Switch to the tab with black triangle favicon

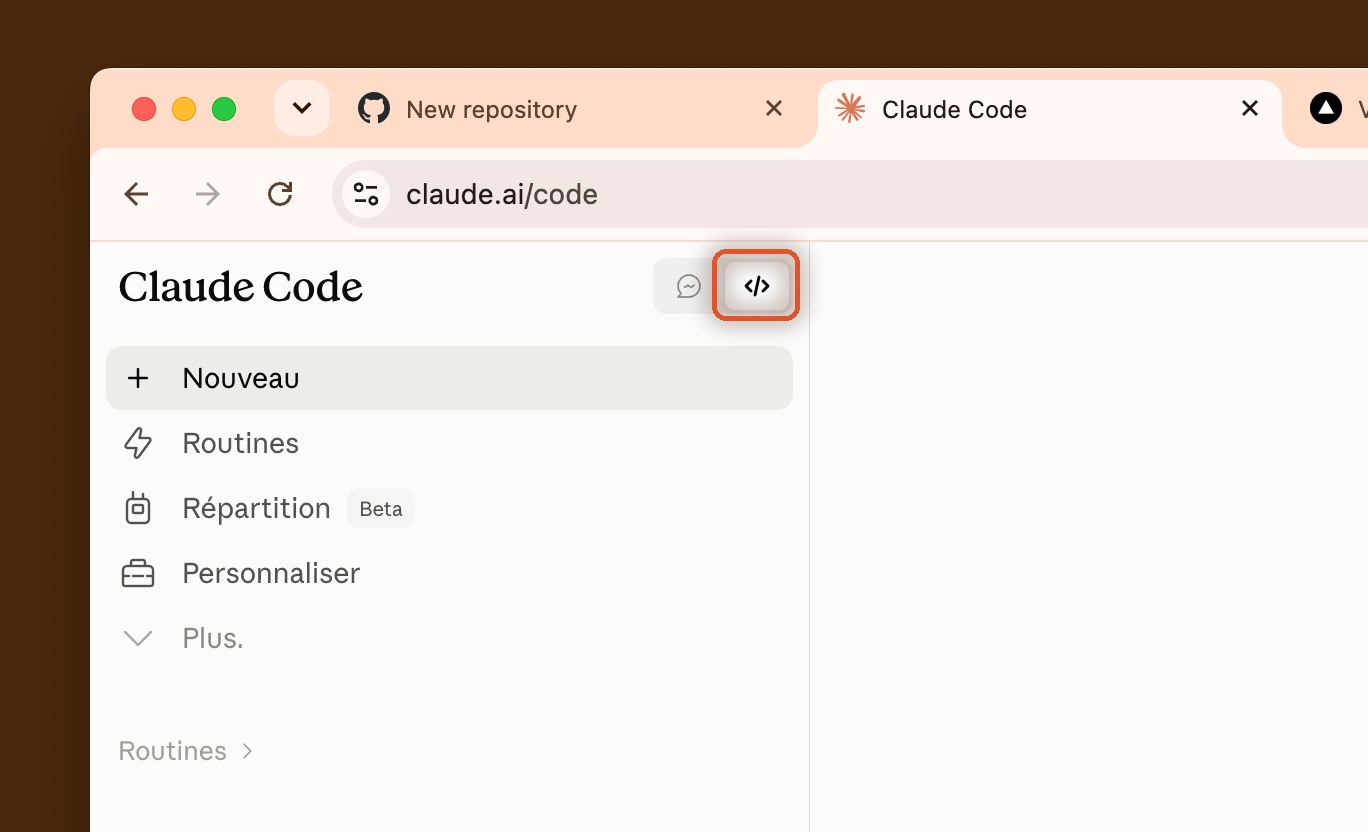[1326, 108]
